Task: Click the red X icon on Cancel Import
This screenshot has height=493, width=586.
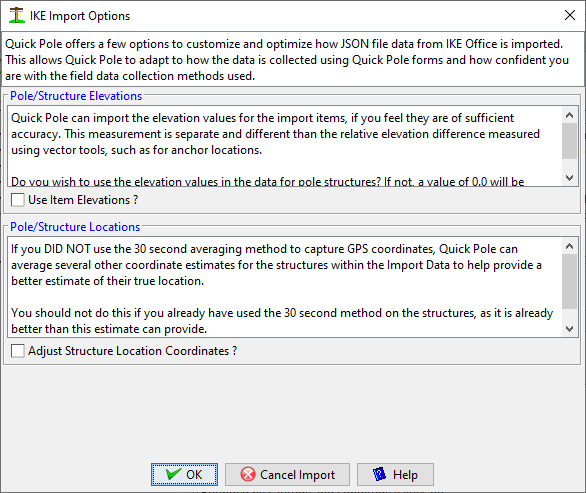Action: [x=248, y=474]
